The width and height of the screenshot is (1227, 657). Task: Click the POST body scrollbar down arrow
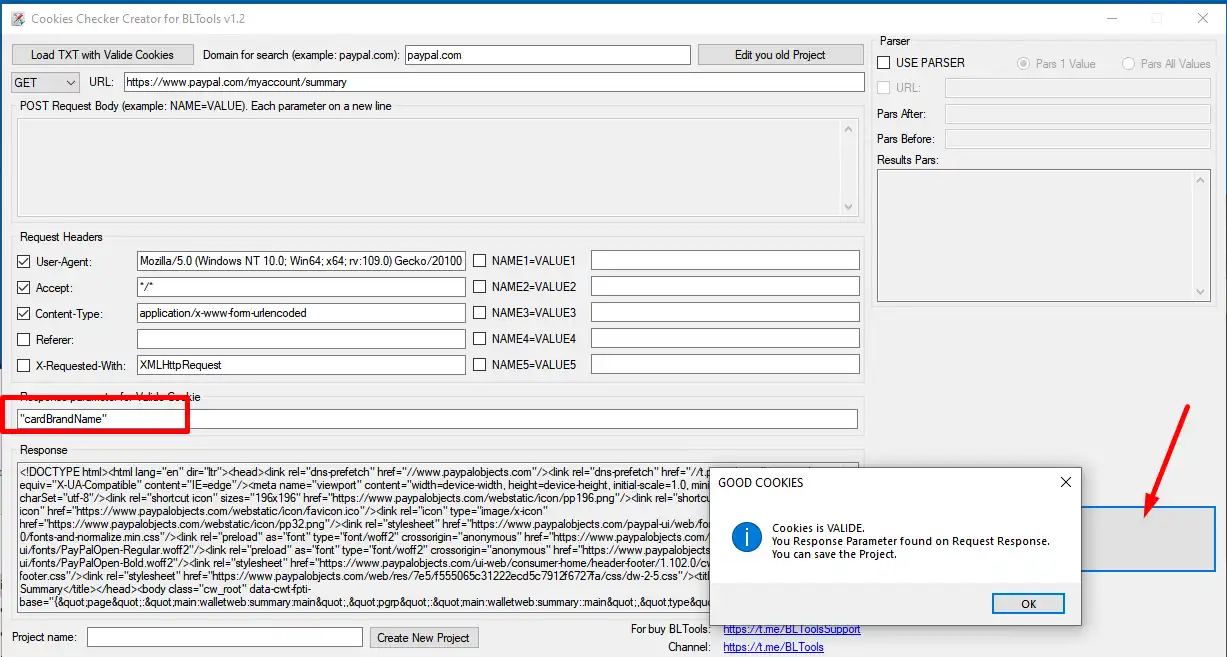coord(850,207)
